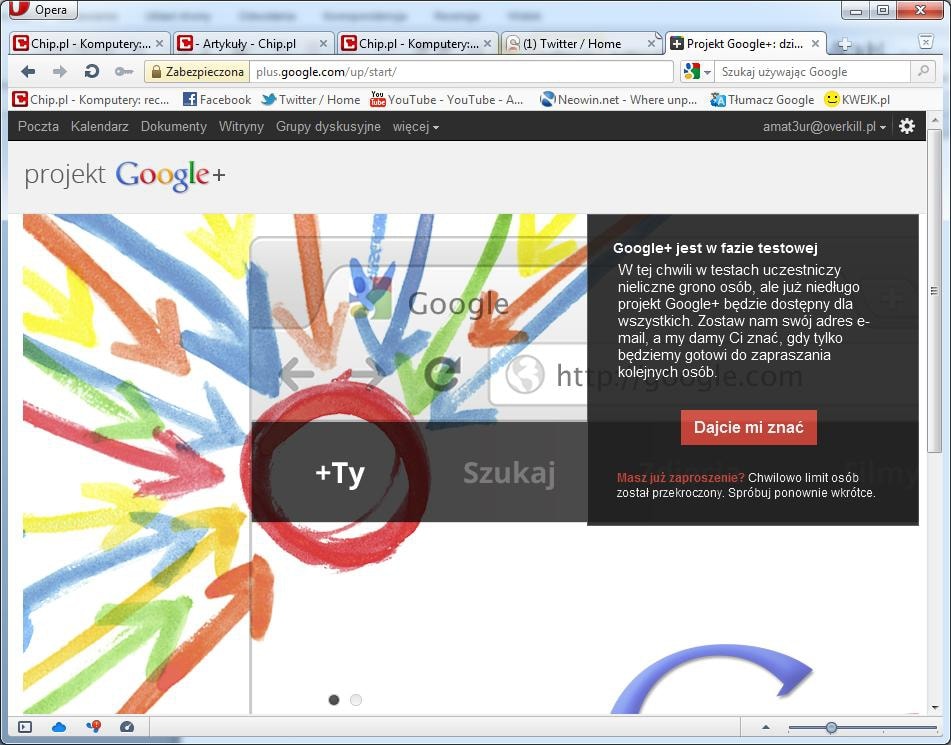Open the Google settings gear icon
The image size is (951, 745).
pos(907,126)
